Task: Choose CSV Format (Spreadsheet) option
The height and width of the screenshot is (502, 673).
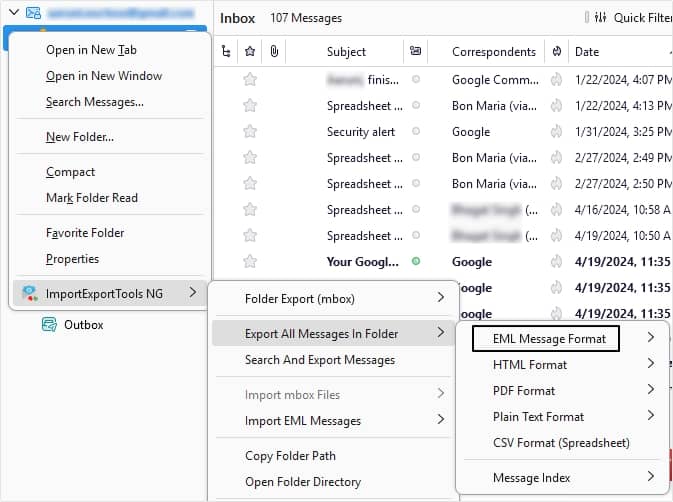Action: (x=561, y=443)
